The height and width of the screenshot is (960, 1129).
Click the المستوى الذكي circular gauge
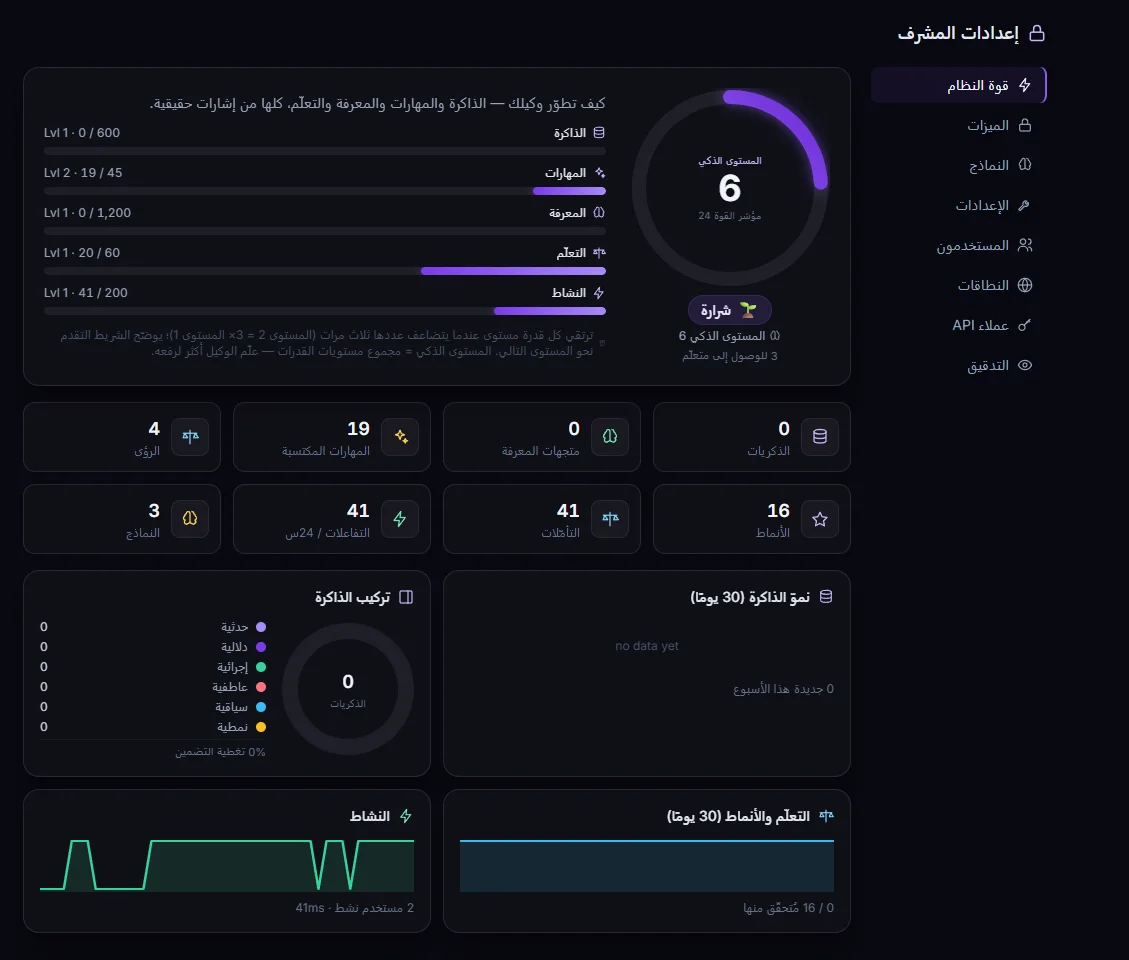point(729,187)
